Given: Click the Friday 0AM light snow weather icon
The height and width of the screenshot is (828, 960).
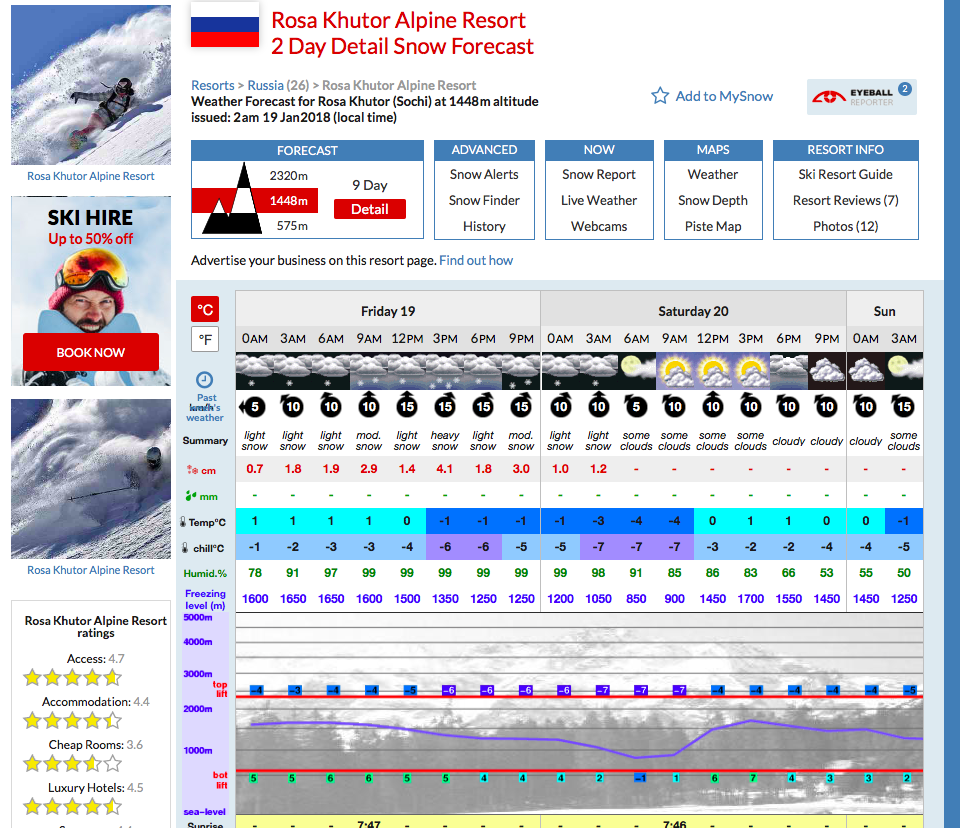Looking at the screenshot, I should tap(255, 371).
